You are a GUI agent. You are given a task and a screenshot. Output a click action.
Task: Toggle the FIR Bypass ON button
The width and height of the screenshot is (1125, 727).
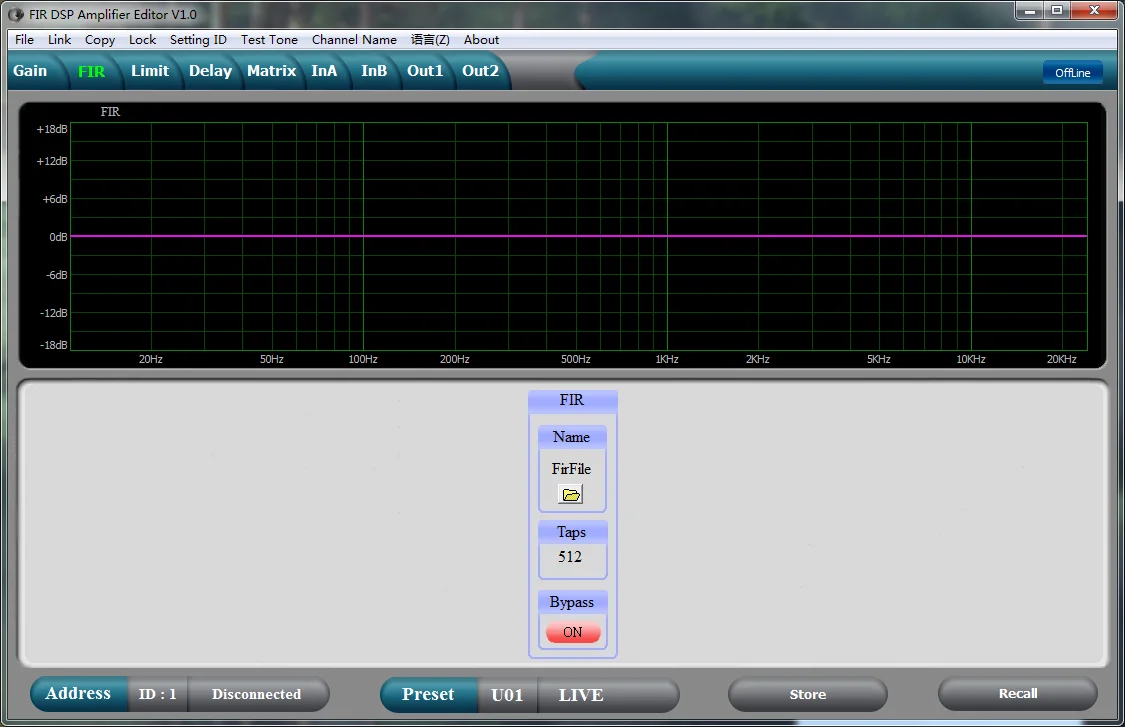573,632
